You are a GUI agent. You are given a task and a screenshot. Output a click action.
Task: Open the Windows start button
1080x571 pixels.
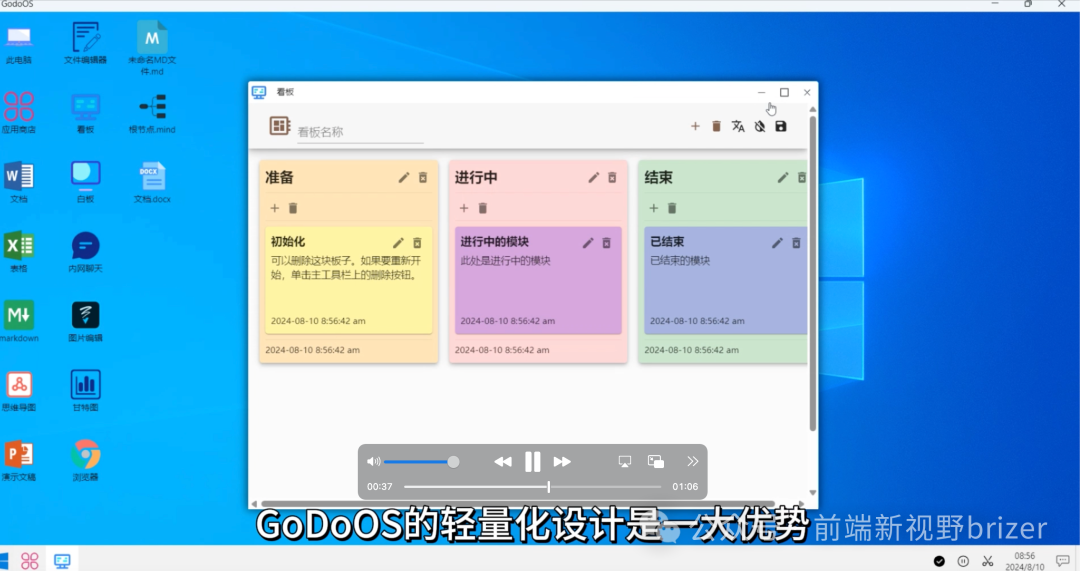pos(4,561)
